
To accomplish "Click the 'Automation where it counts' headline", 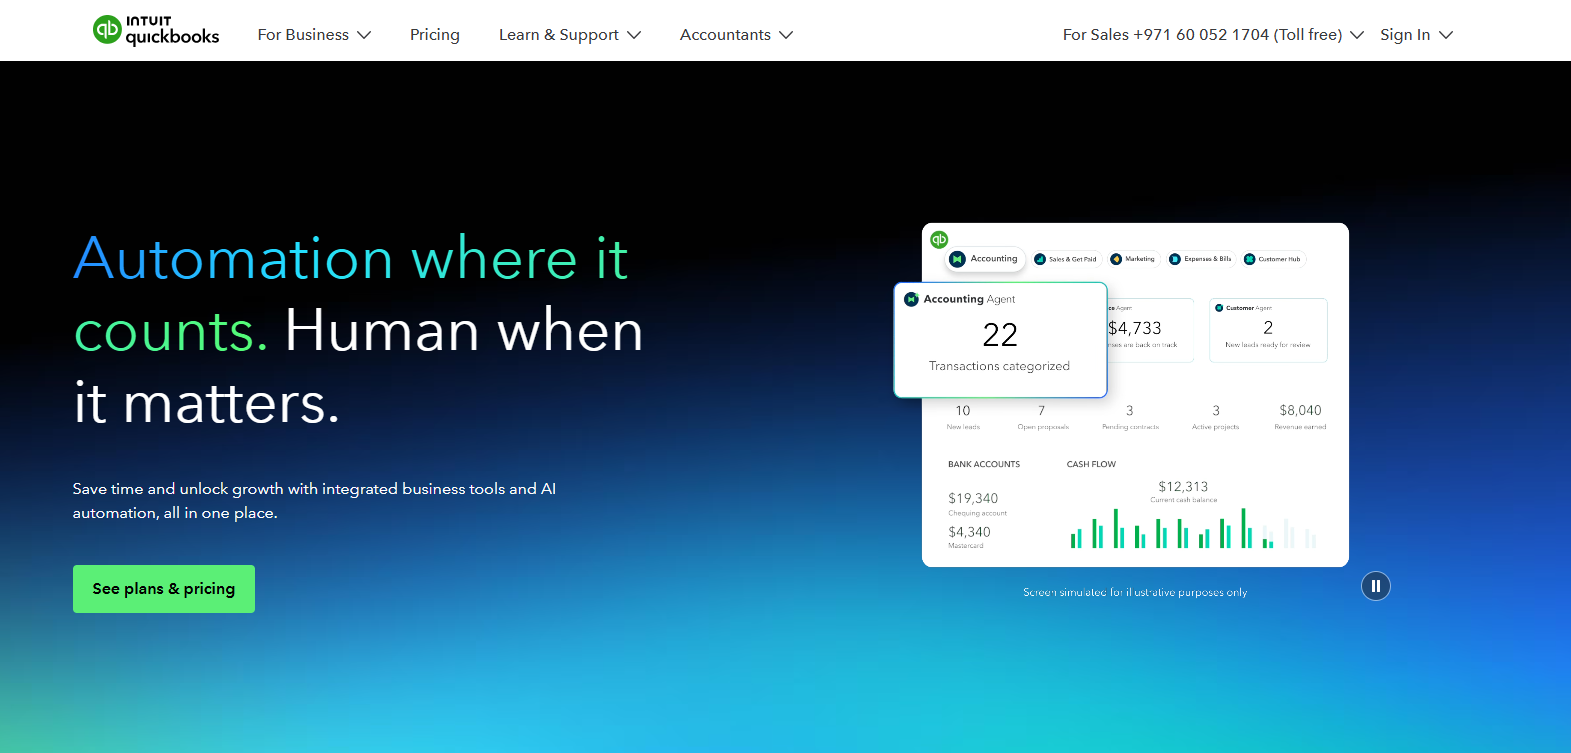I will point(350,294).
